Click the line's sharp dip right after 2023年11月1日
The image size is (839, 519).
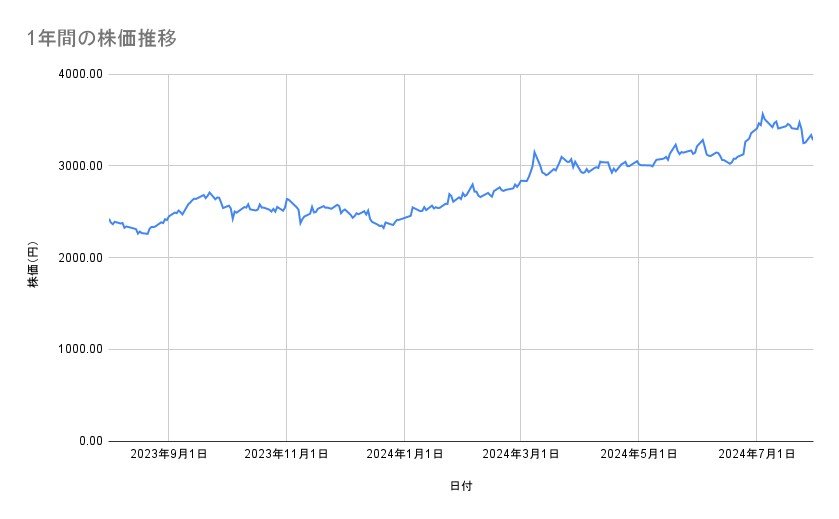point(300,223)
